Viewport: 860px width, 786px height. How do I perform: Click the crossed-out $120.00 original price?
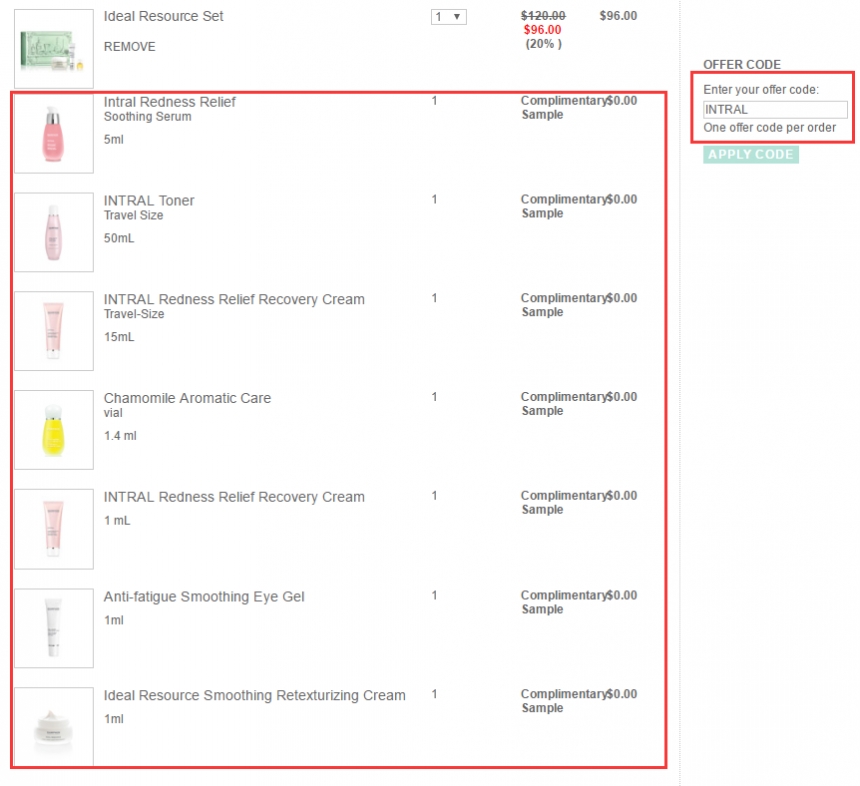pyautogui.click(x=543, y=16)
